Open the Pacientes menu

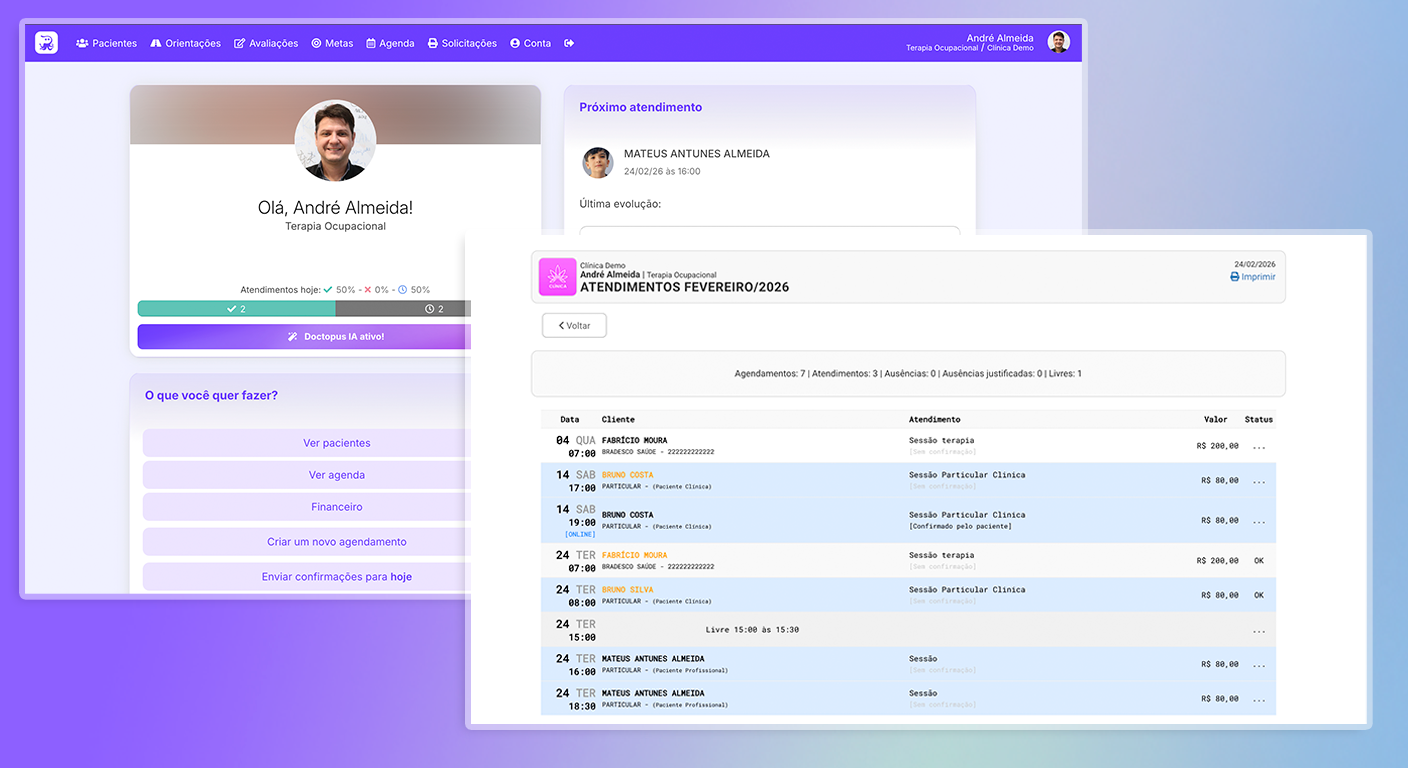[106, 43]
